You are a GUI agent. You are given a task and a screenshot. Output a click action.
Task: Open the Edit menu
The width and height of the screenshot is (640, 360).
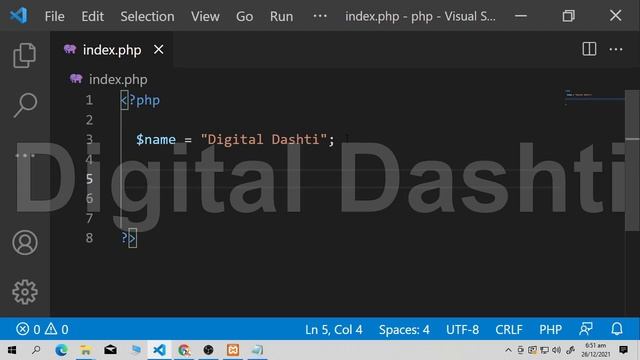pos(92,16)
